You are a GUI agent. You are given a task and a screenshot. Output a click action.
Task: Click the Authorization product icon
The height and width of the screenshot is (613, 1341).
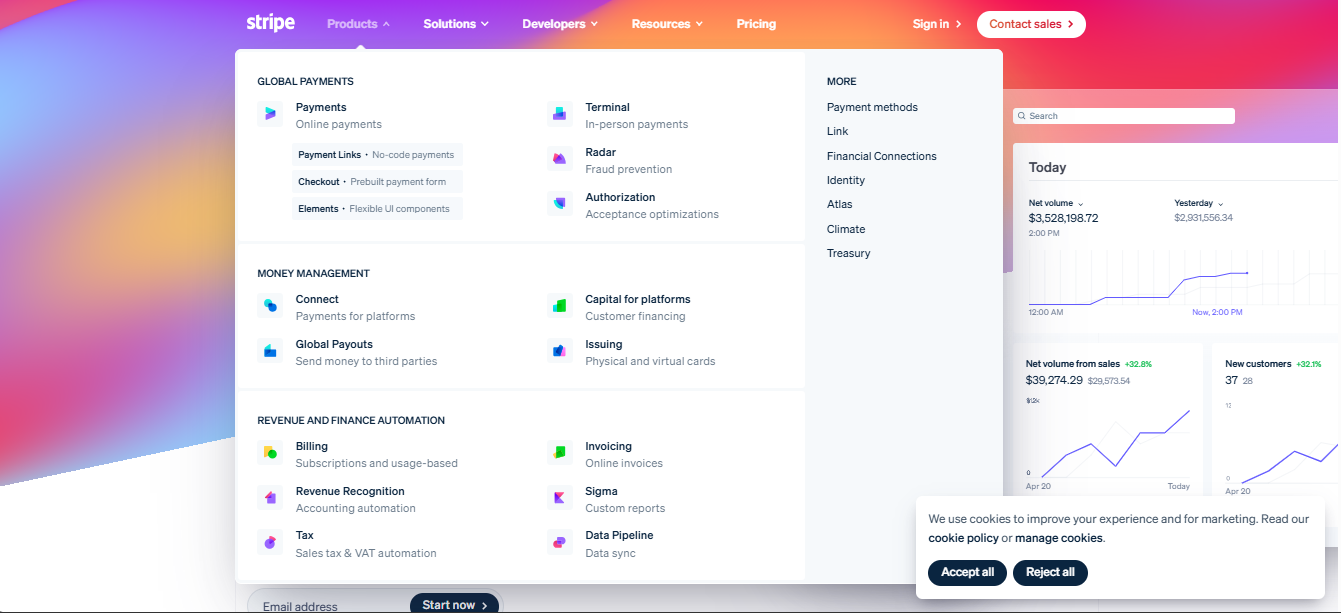[x=559, y=204]
